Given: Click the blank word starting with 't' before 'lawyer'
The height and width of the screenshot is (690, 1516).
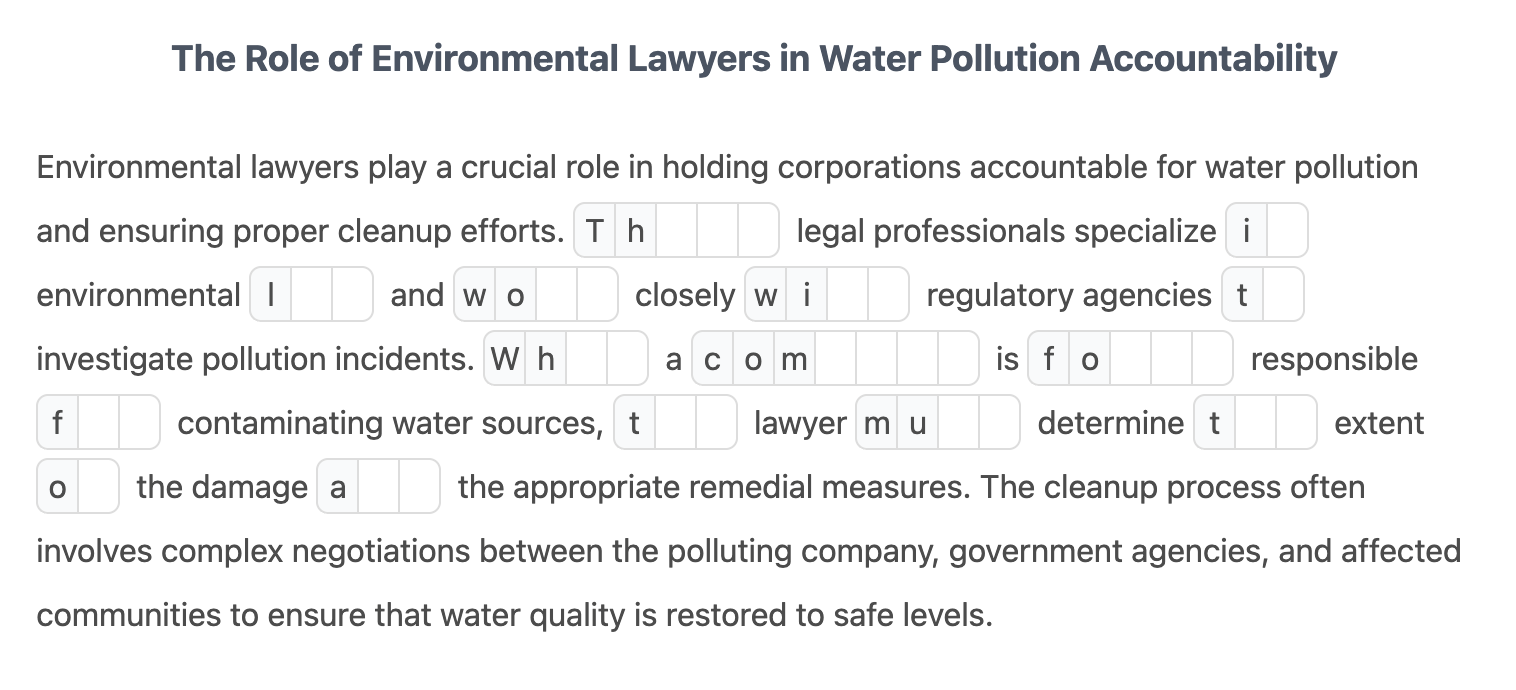Looking at the screenshot, I should (x=675, y=423).
